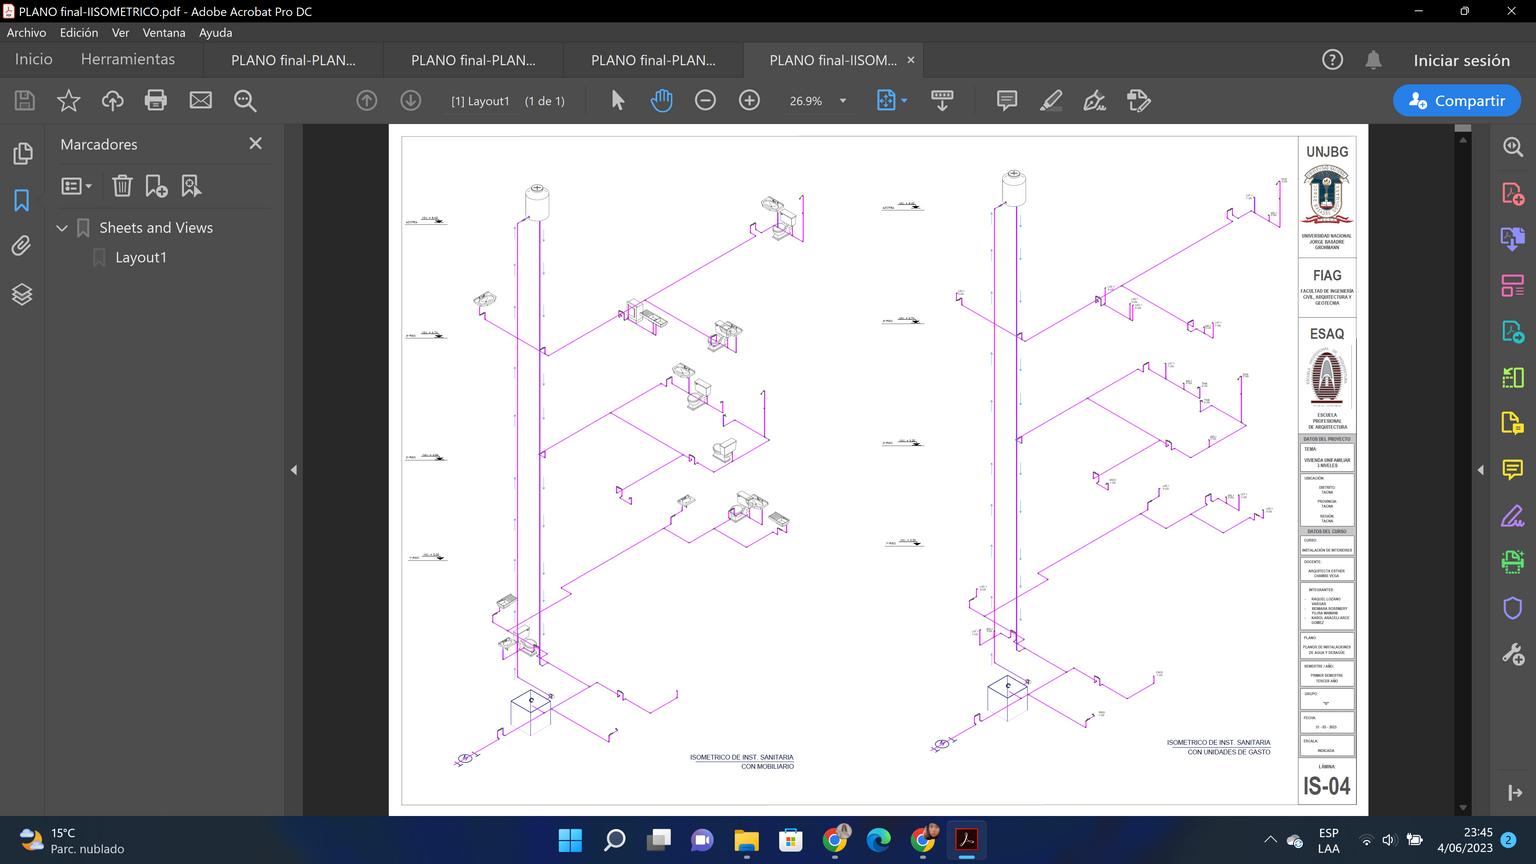Open page thumbnails panel icon
This screenshot has width=1536, height=864.
[x=22, y=153]
